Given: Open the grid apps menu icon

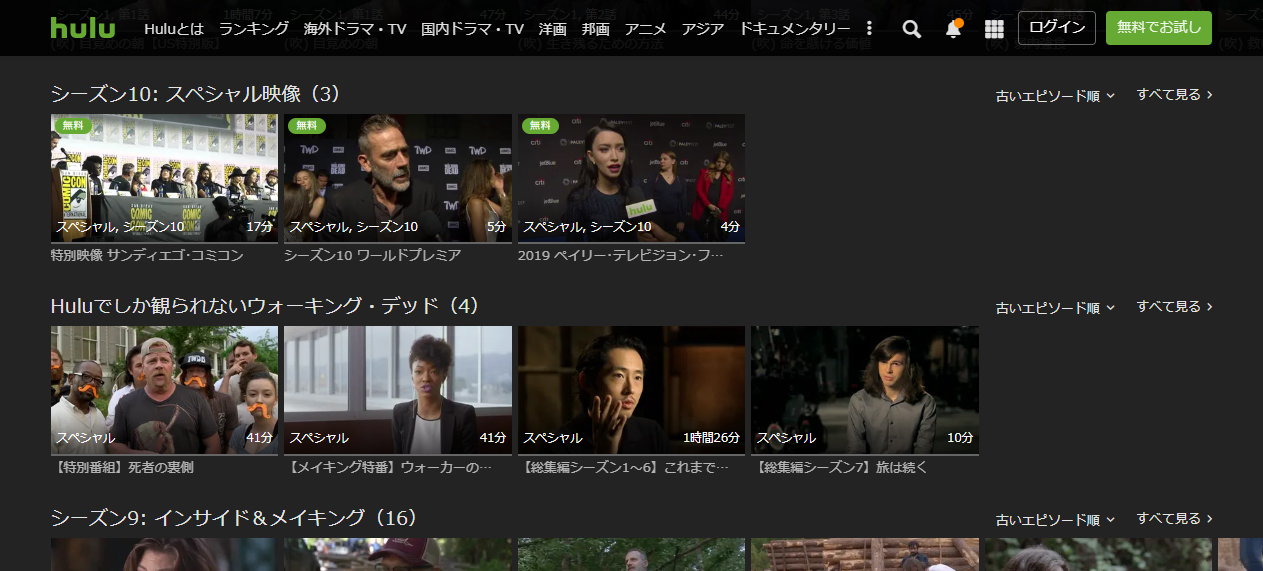Looking at the screenshot, I should click(994, 29).
